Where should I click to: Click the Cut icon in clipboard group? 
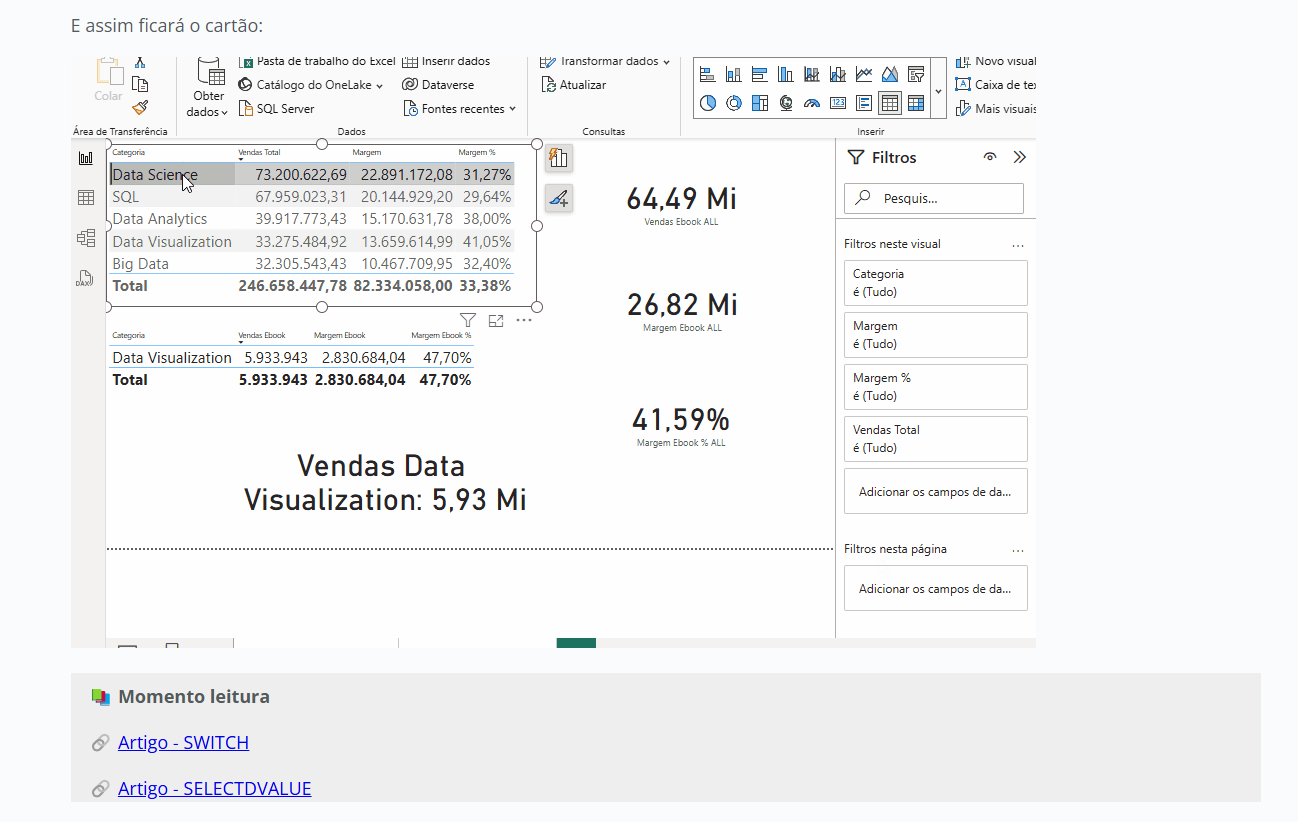(x=140, y=62)
